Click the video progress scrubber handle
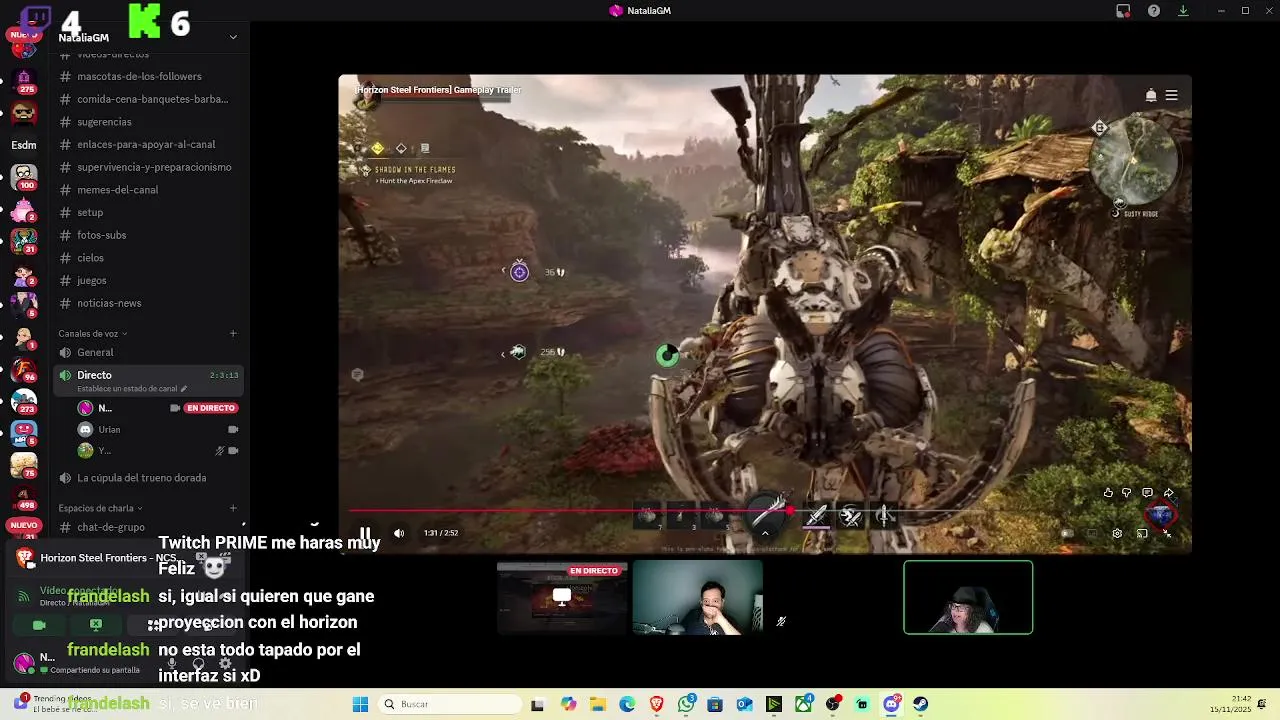The height and width of the screenshot is (720, 1280). click(791, 512)
